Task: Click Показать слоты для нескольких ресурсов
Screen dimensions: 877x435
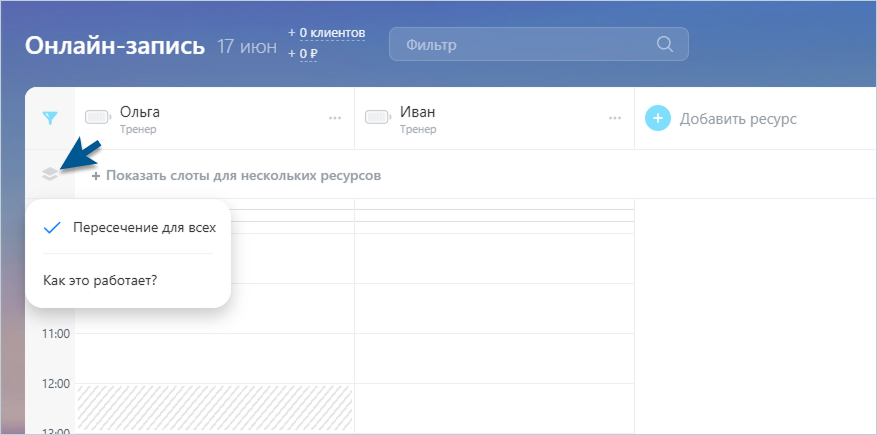Action: coord(237,176)
